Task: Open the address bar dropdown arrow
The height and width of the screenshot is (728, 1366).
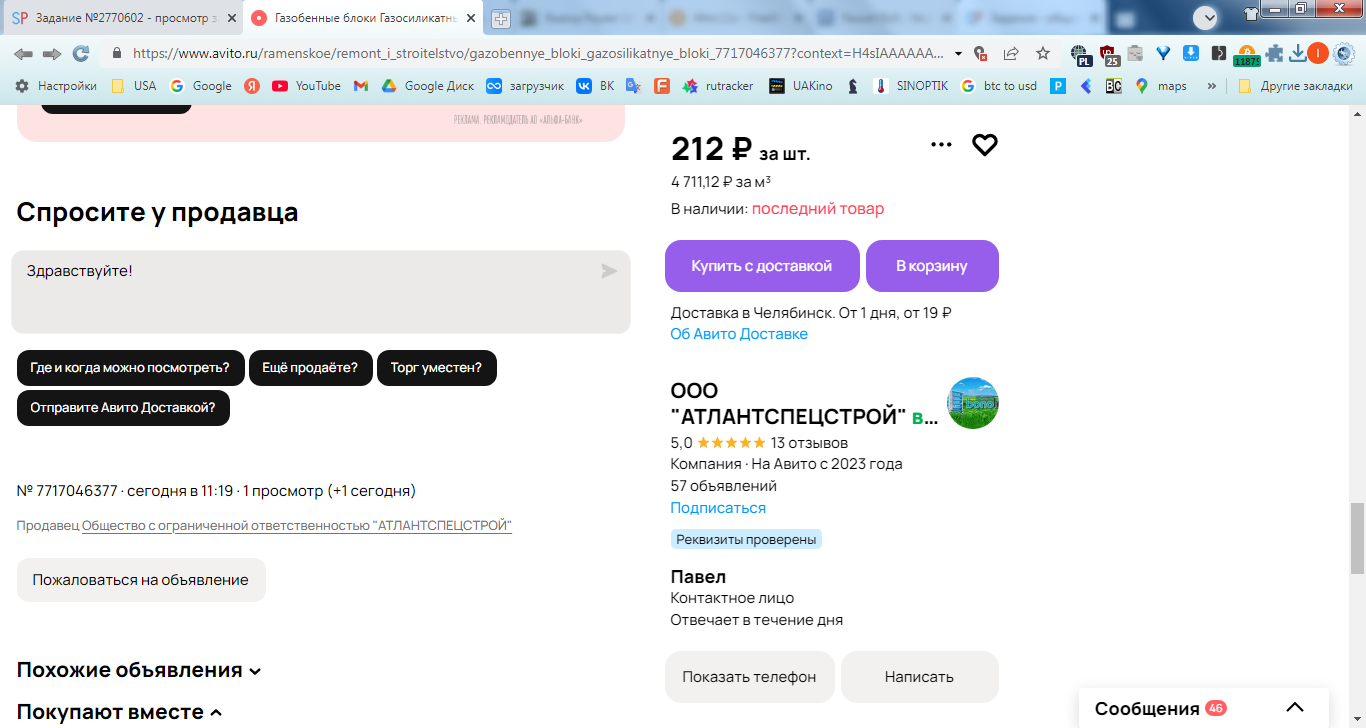Action: pyautogui.click(x=959, y=53)
